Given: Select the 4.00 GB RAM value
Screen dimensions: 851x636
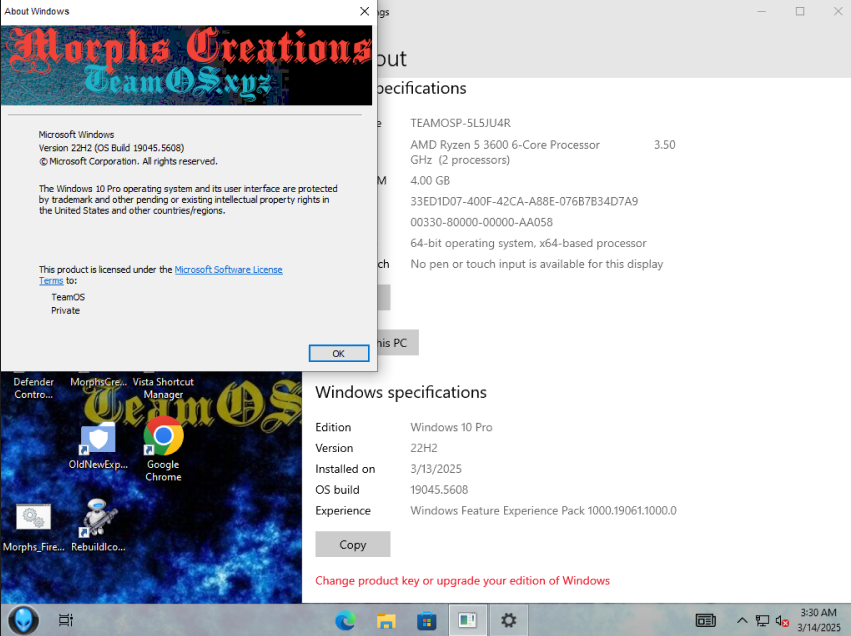Looking at the screenshot, I should (x=430, y=181).
